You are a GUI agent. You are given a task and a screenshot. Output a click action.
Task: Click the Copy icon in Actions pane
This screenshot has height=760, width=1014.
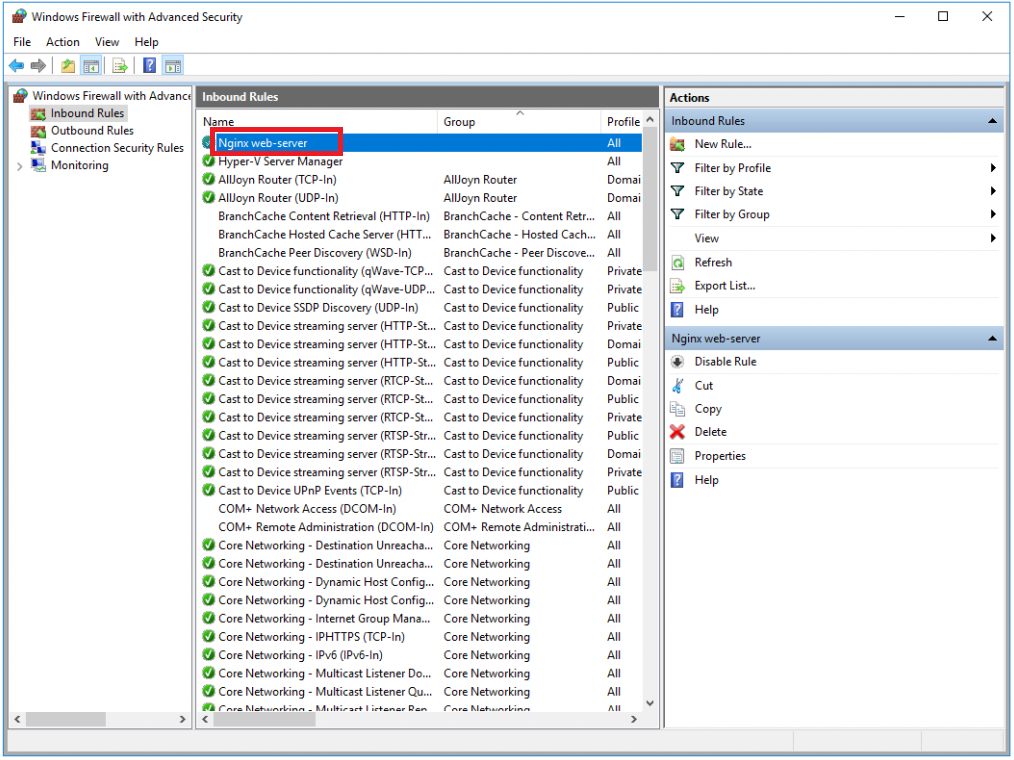677,409
